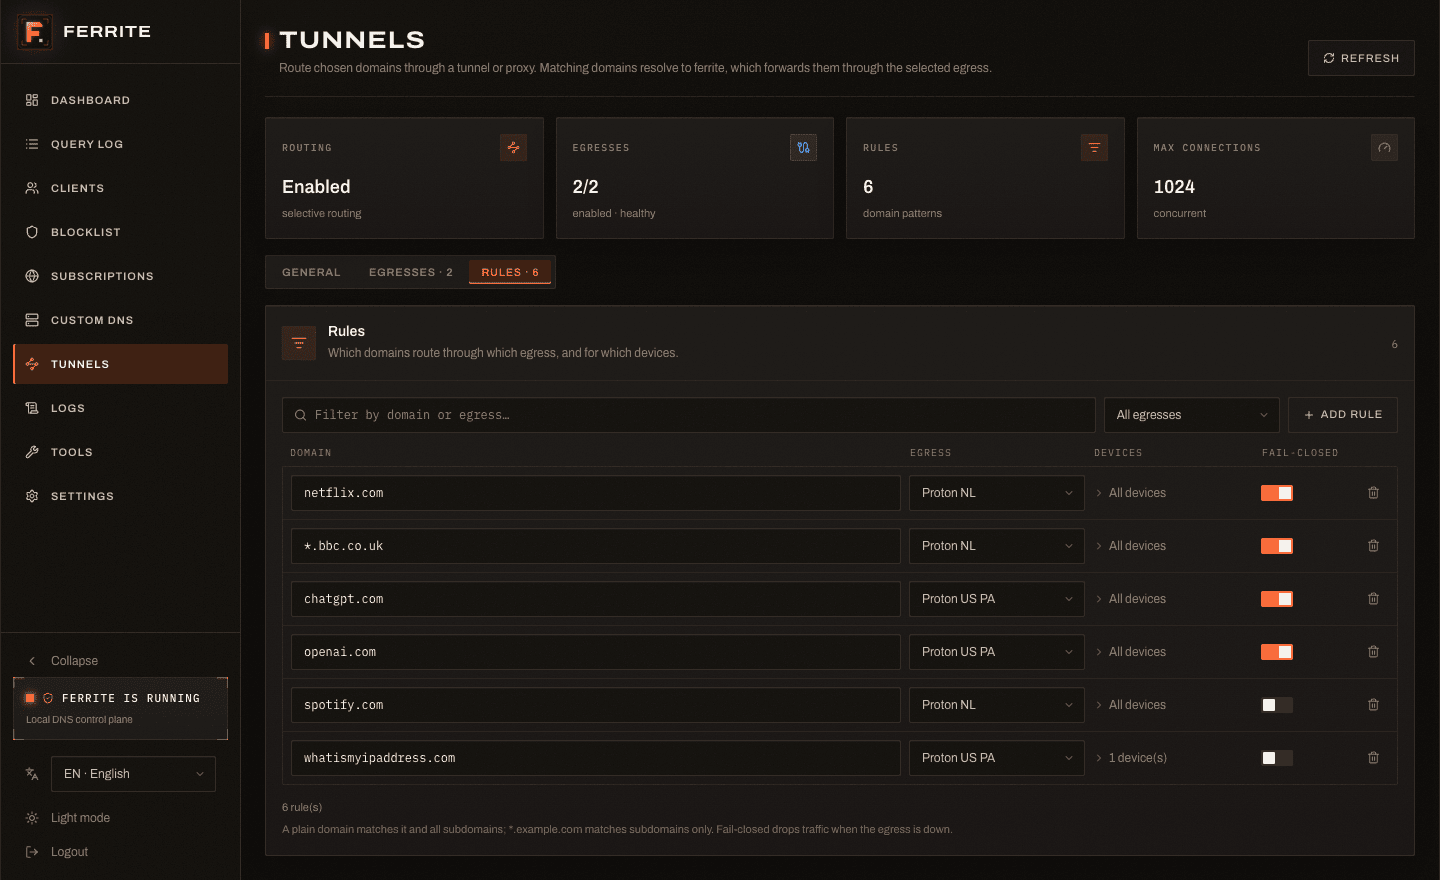
Task: Open egress dropdown for spotify.com
Action: click(997, 705)
